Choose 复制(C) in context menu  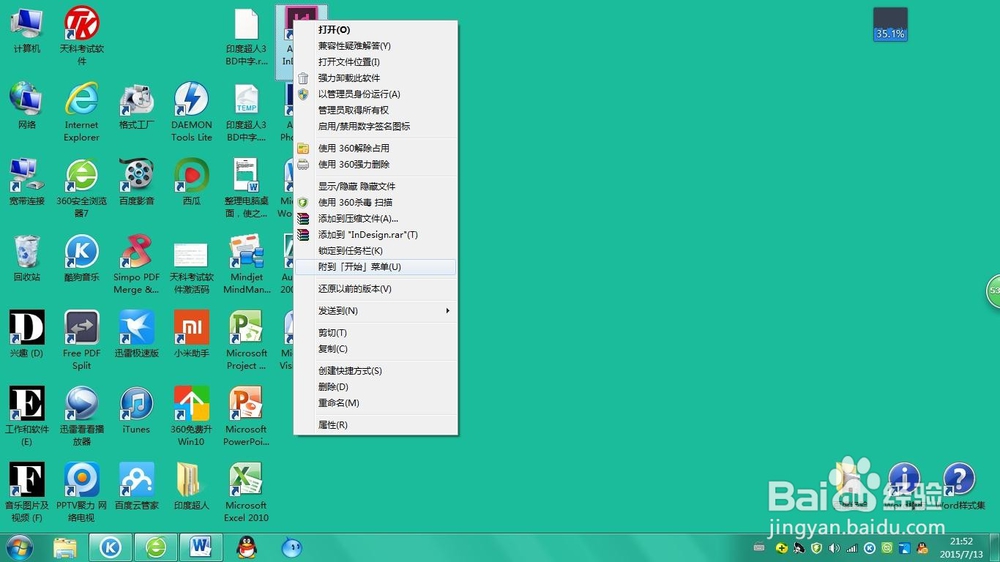pyautogui.click(x=376, y=349)
